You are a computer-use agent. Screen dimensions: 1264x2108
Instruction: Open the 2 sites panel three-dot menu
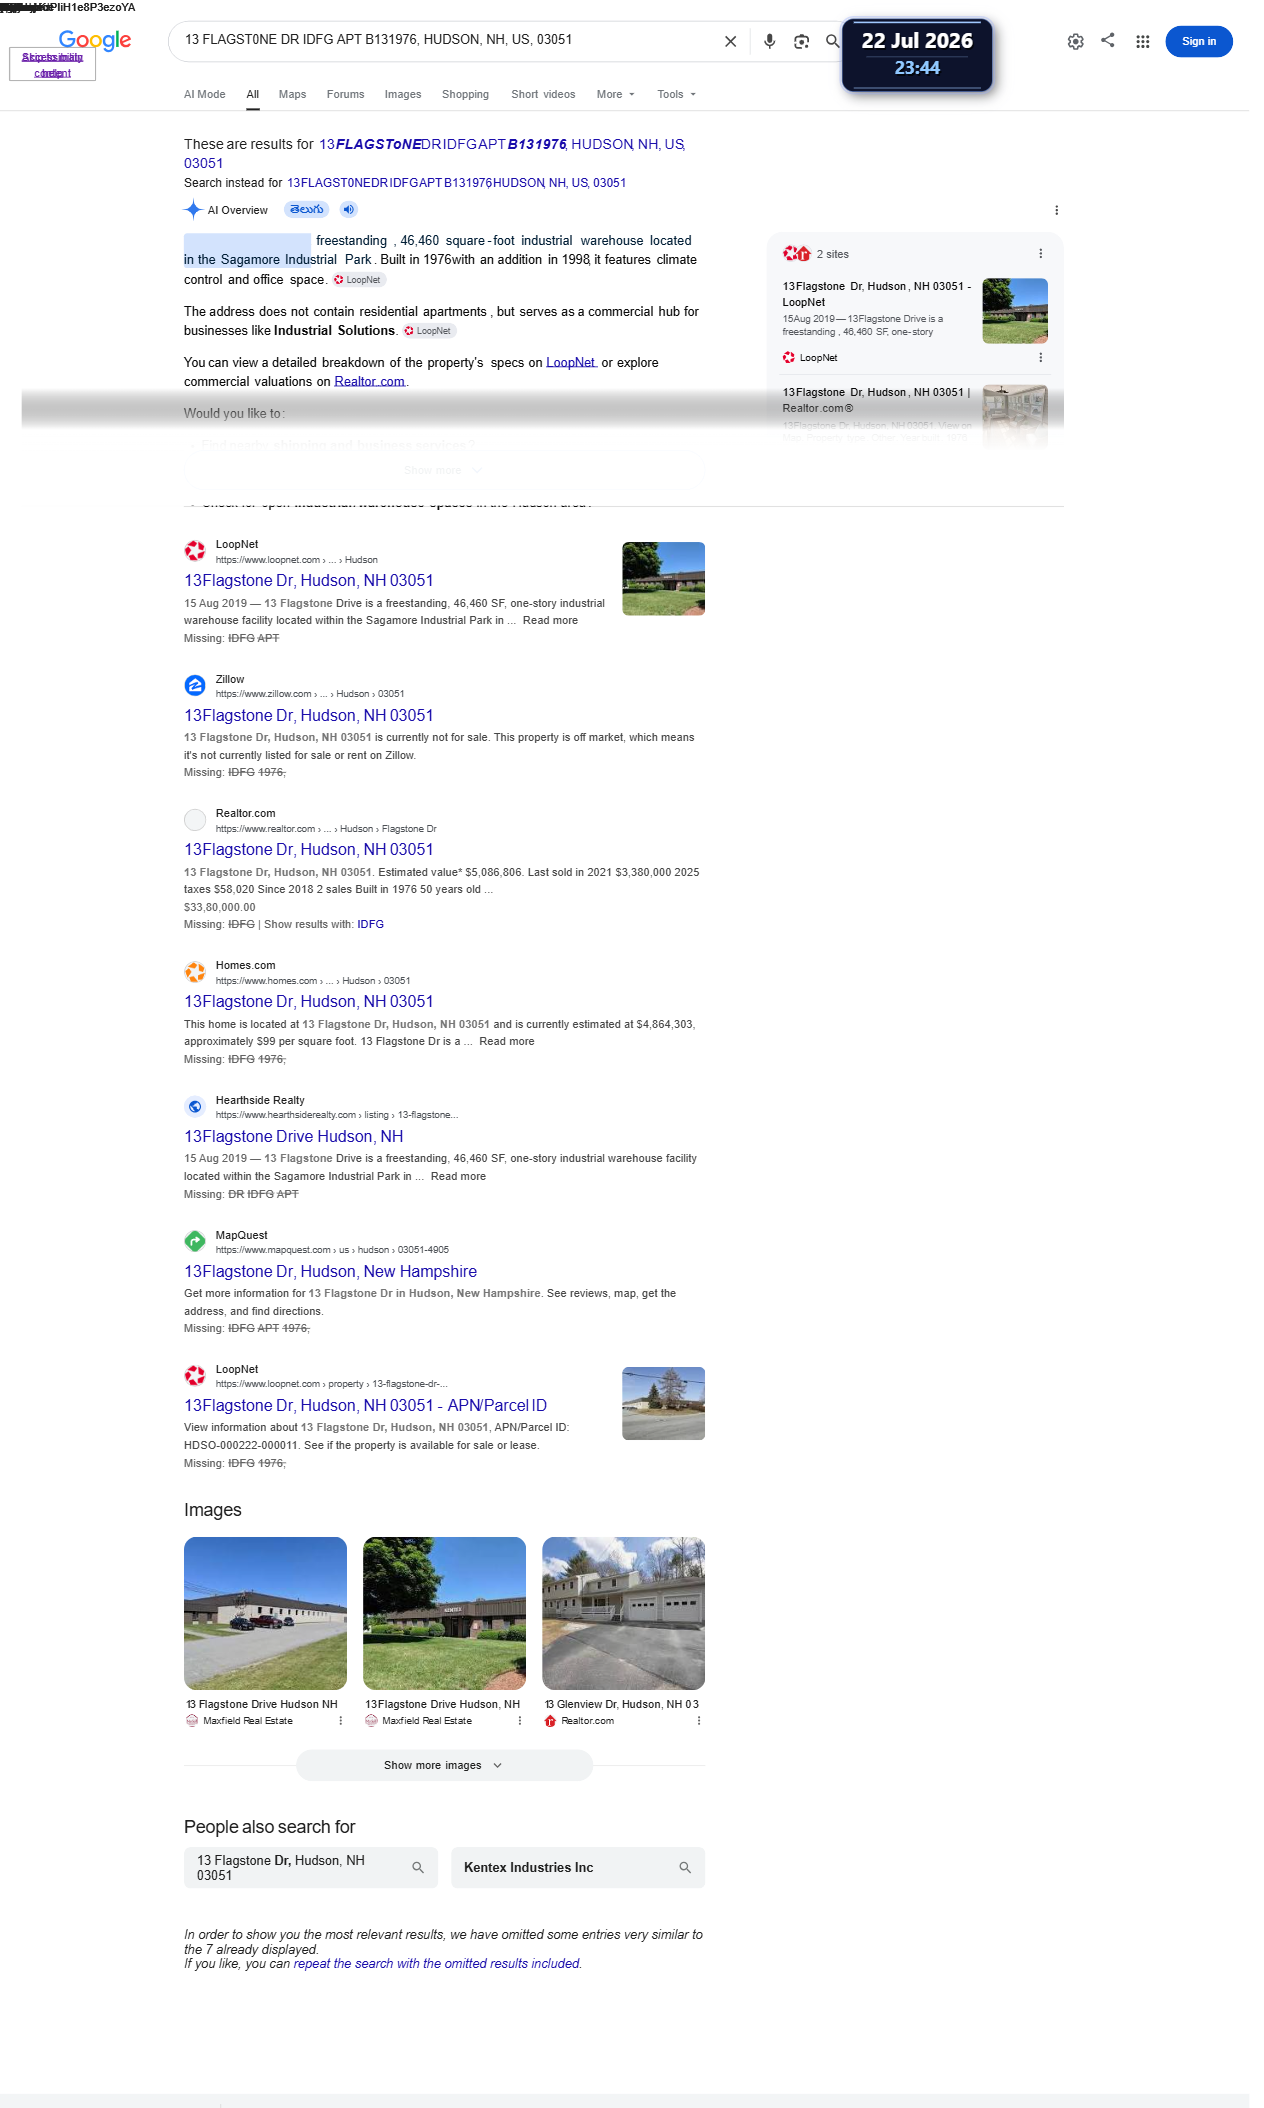[1040, 254]
